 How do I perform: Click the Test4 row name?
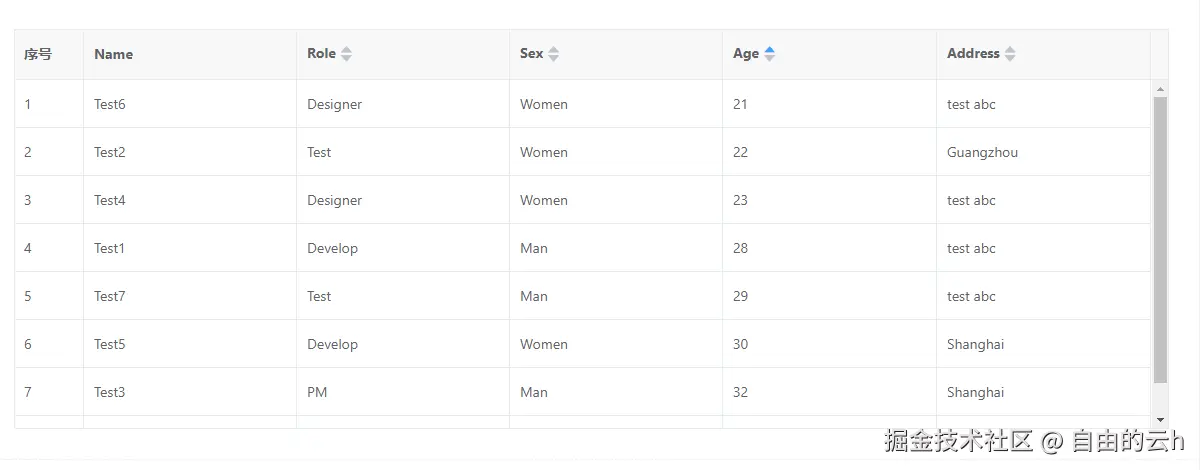click(110, 200)
